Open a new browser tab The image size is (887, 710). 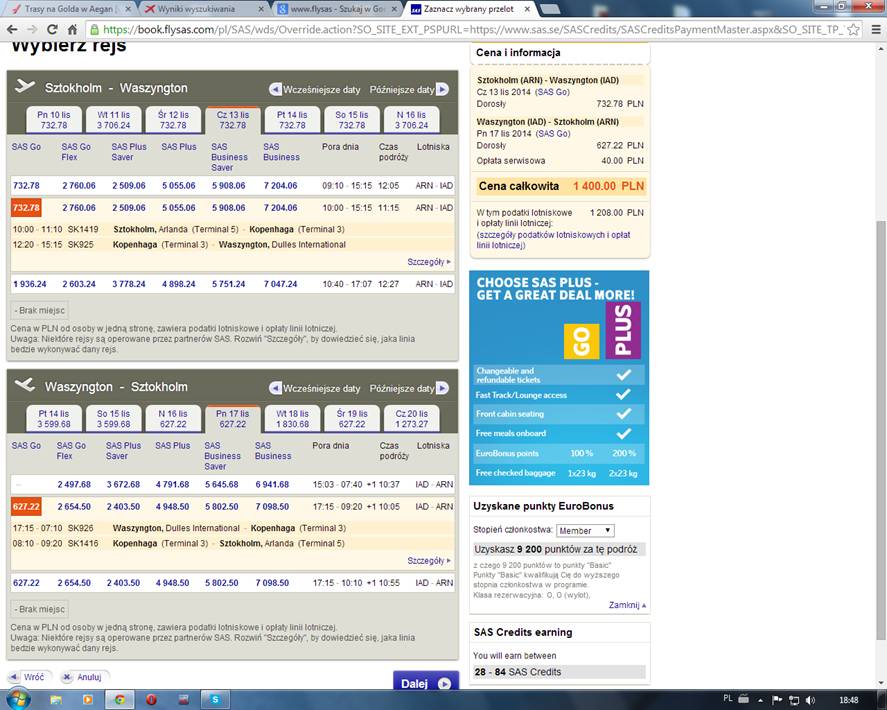[550, 9]
